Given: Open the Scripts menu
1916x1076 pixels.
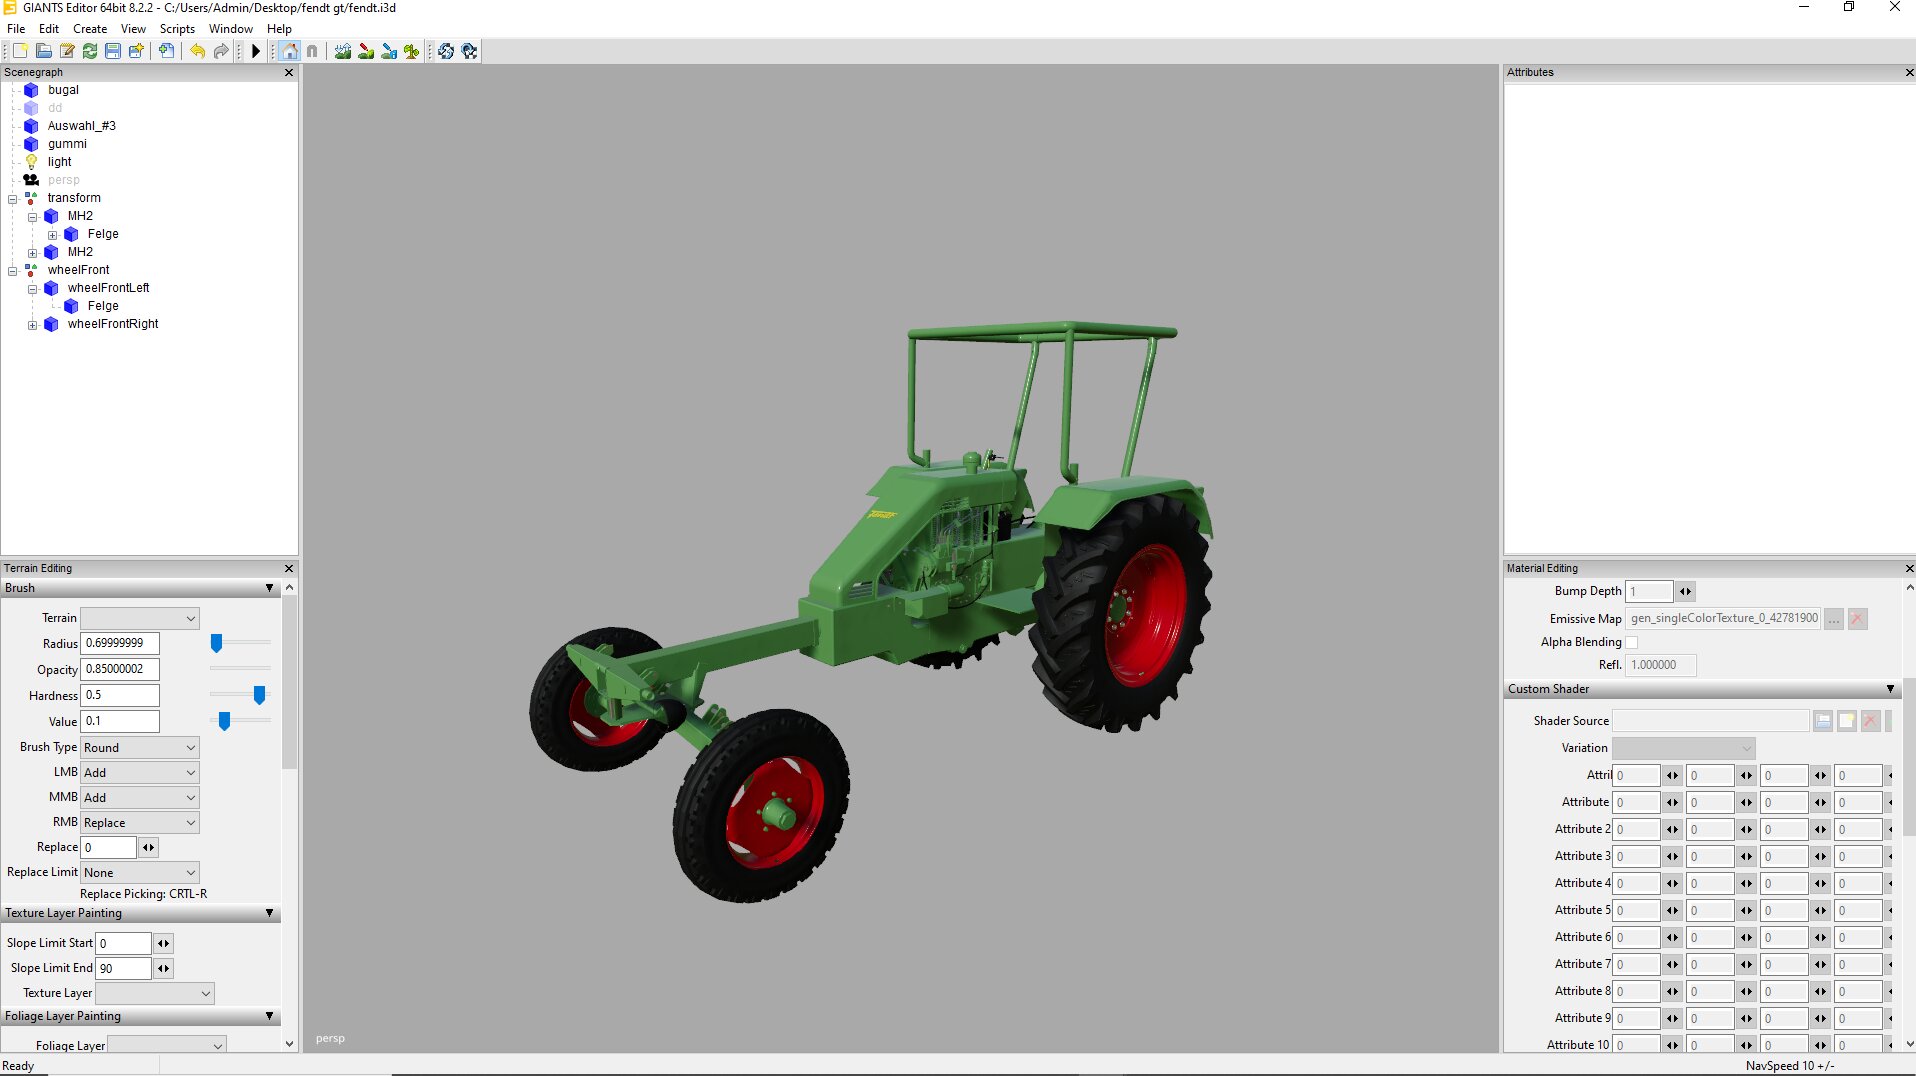Looking at the screenshot, I should tap(177, 29).
